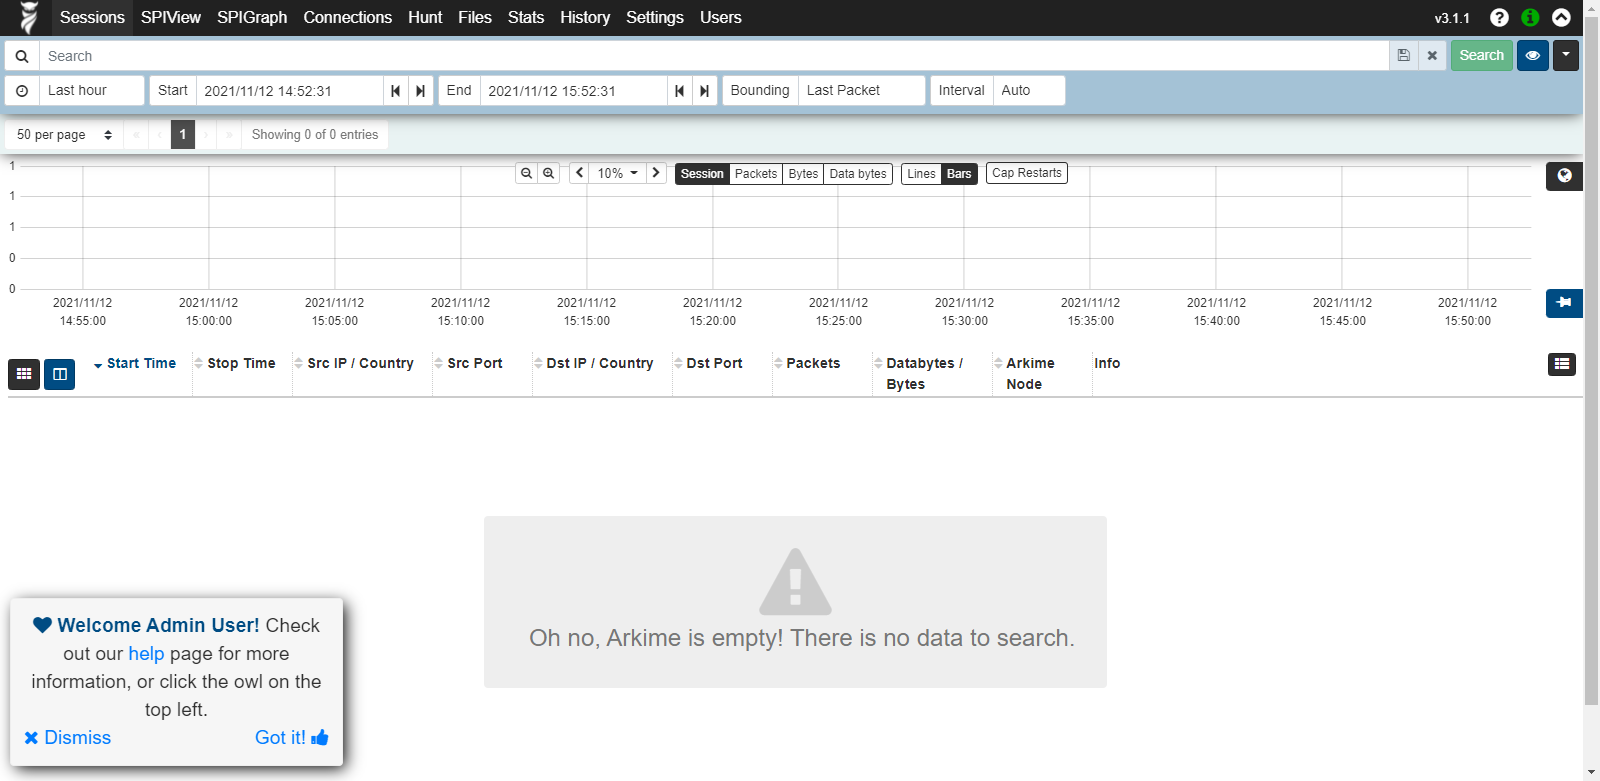The width and height of the screenshot is (1600, 781).
Task: Dismiss the welcome message
Action: 68,737
